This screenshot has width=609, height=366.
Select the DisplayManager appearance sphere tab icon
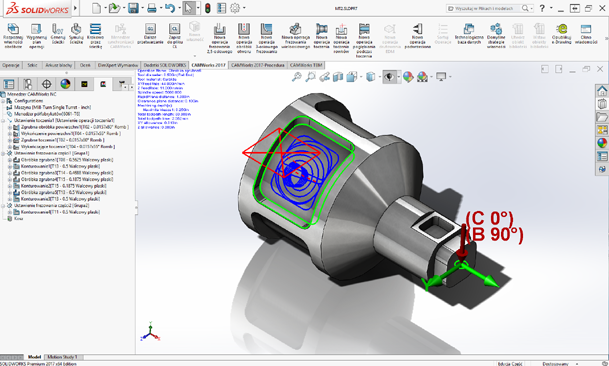[x=65, y=84]
